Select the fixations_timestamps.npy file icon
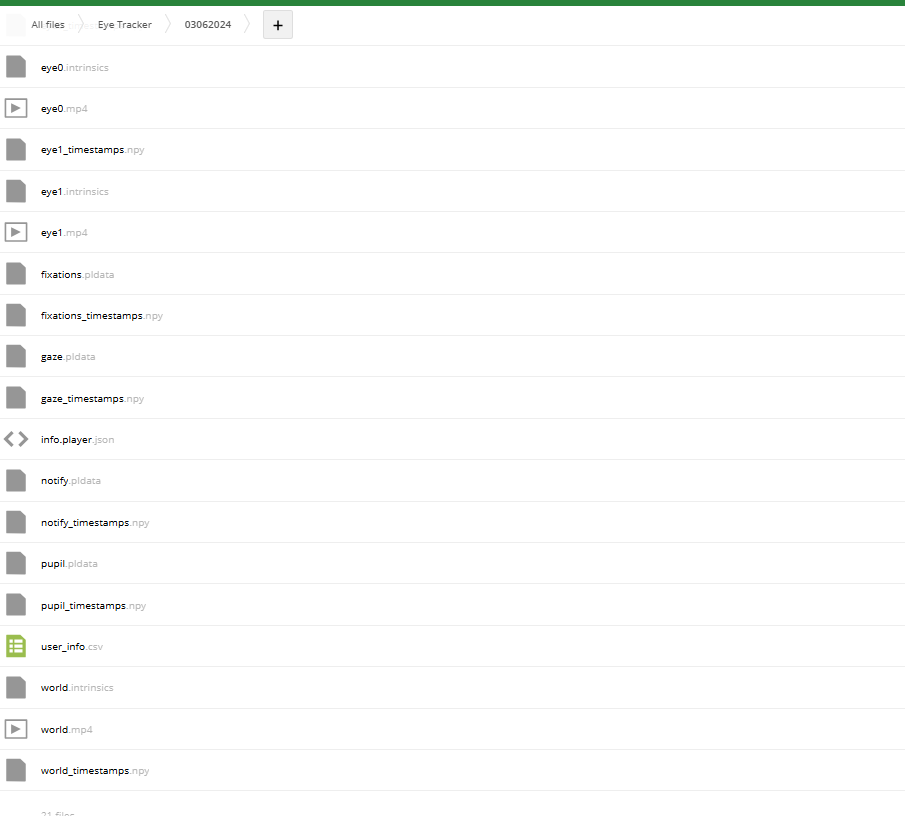Image resolution: width=905 pixels, height=816 pixels. (x=16, y=315)
